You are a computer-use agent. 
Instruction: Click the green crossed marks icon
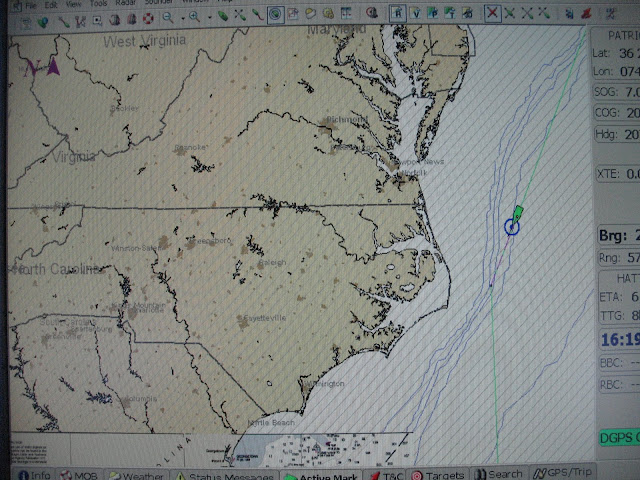pyautogui.click(x=510, y=13)
